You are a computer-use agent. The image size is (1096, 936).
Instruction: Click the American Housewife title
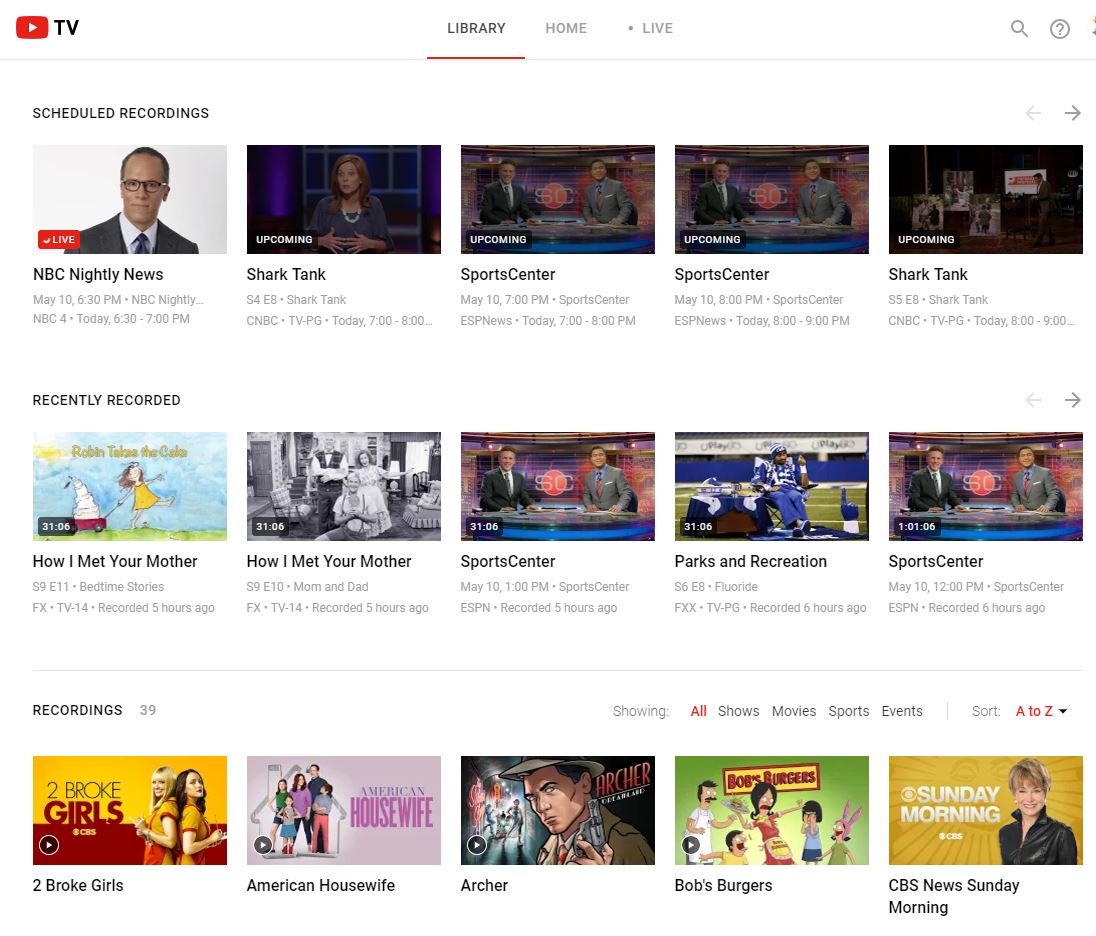[321, 886]
